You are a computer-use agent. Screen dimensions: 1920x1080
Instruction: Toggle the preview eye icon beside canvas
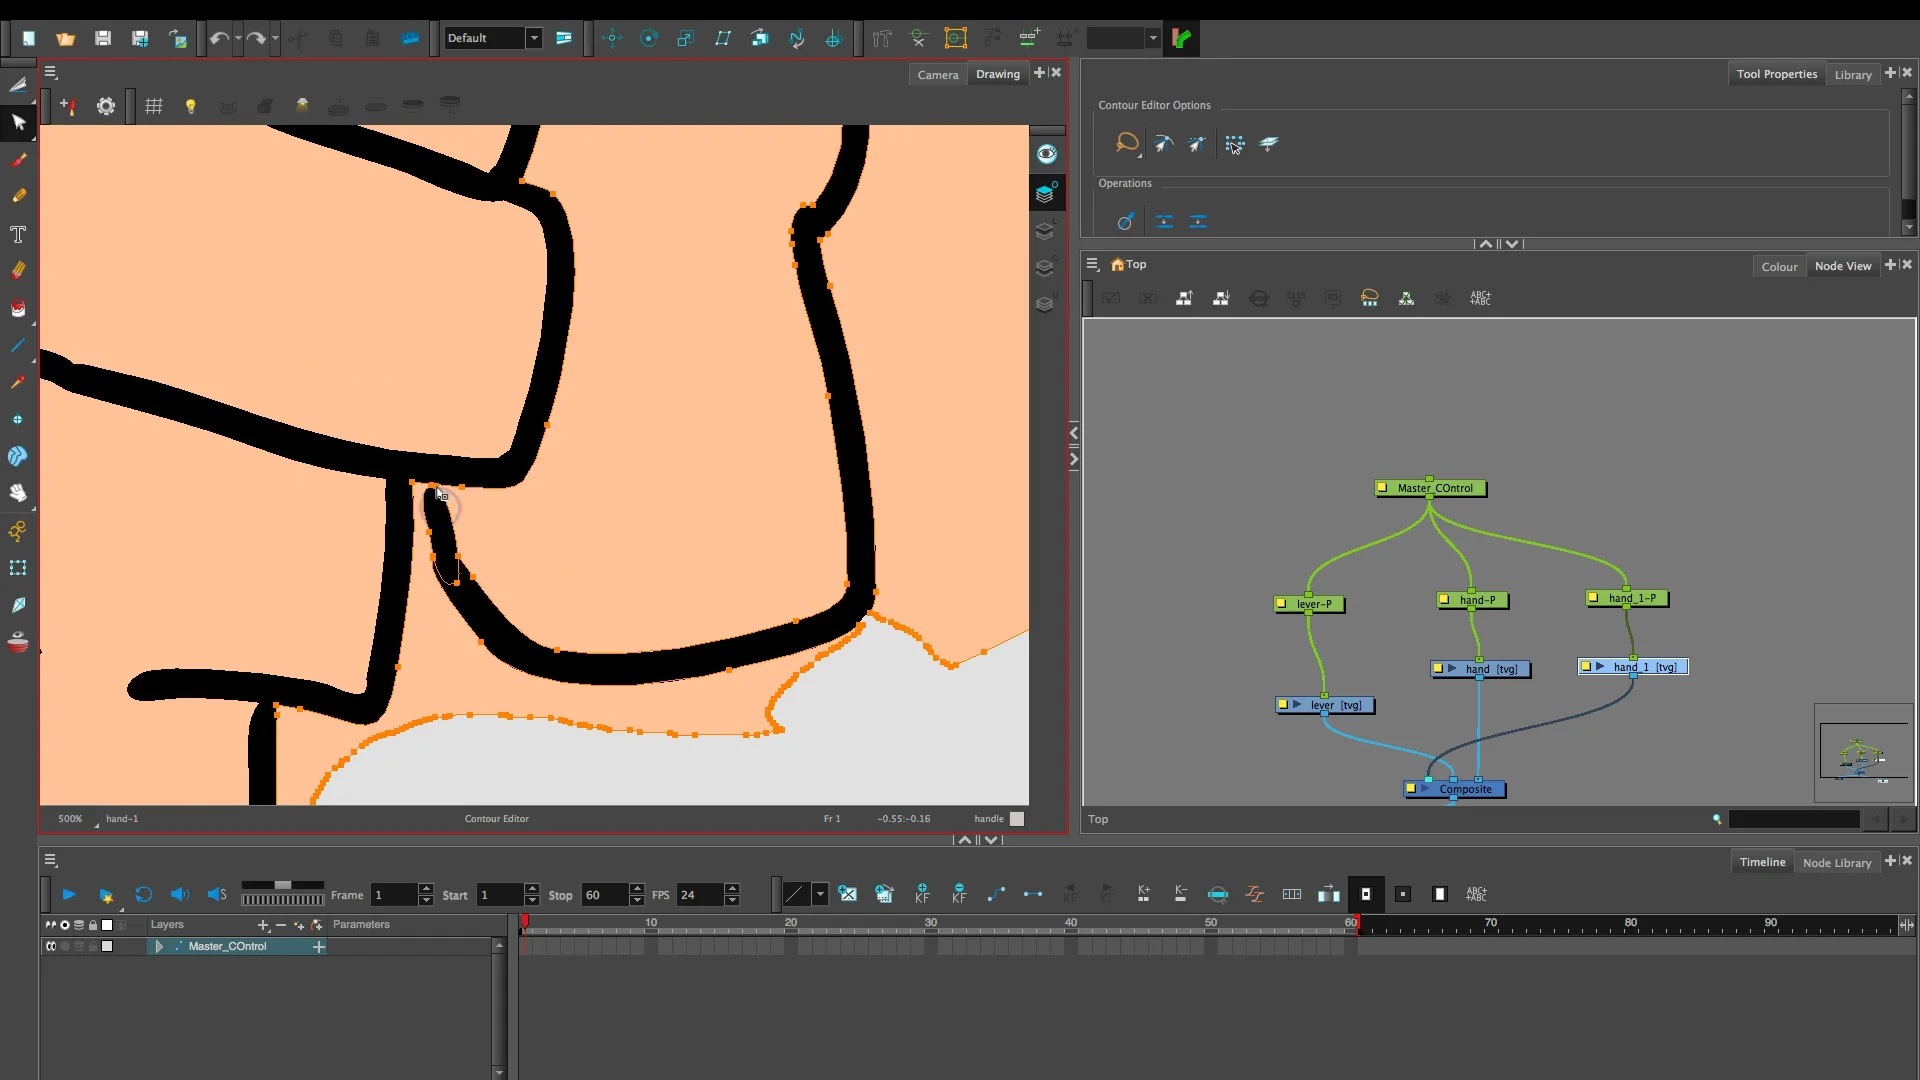click(1046, 154)
